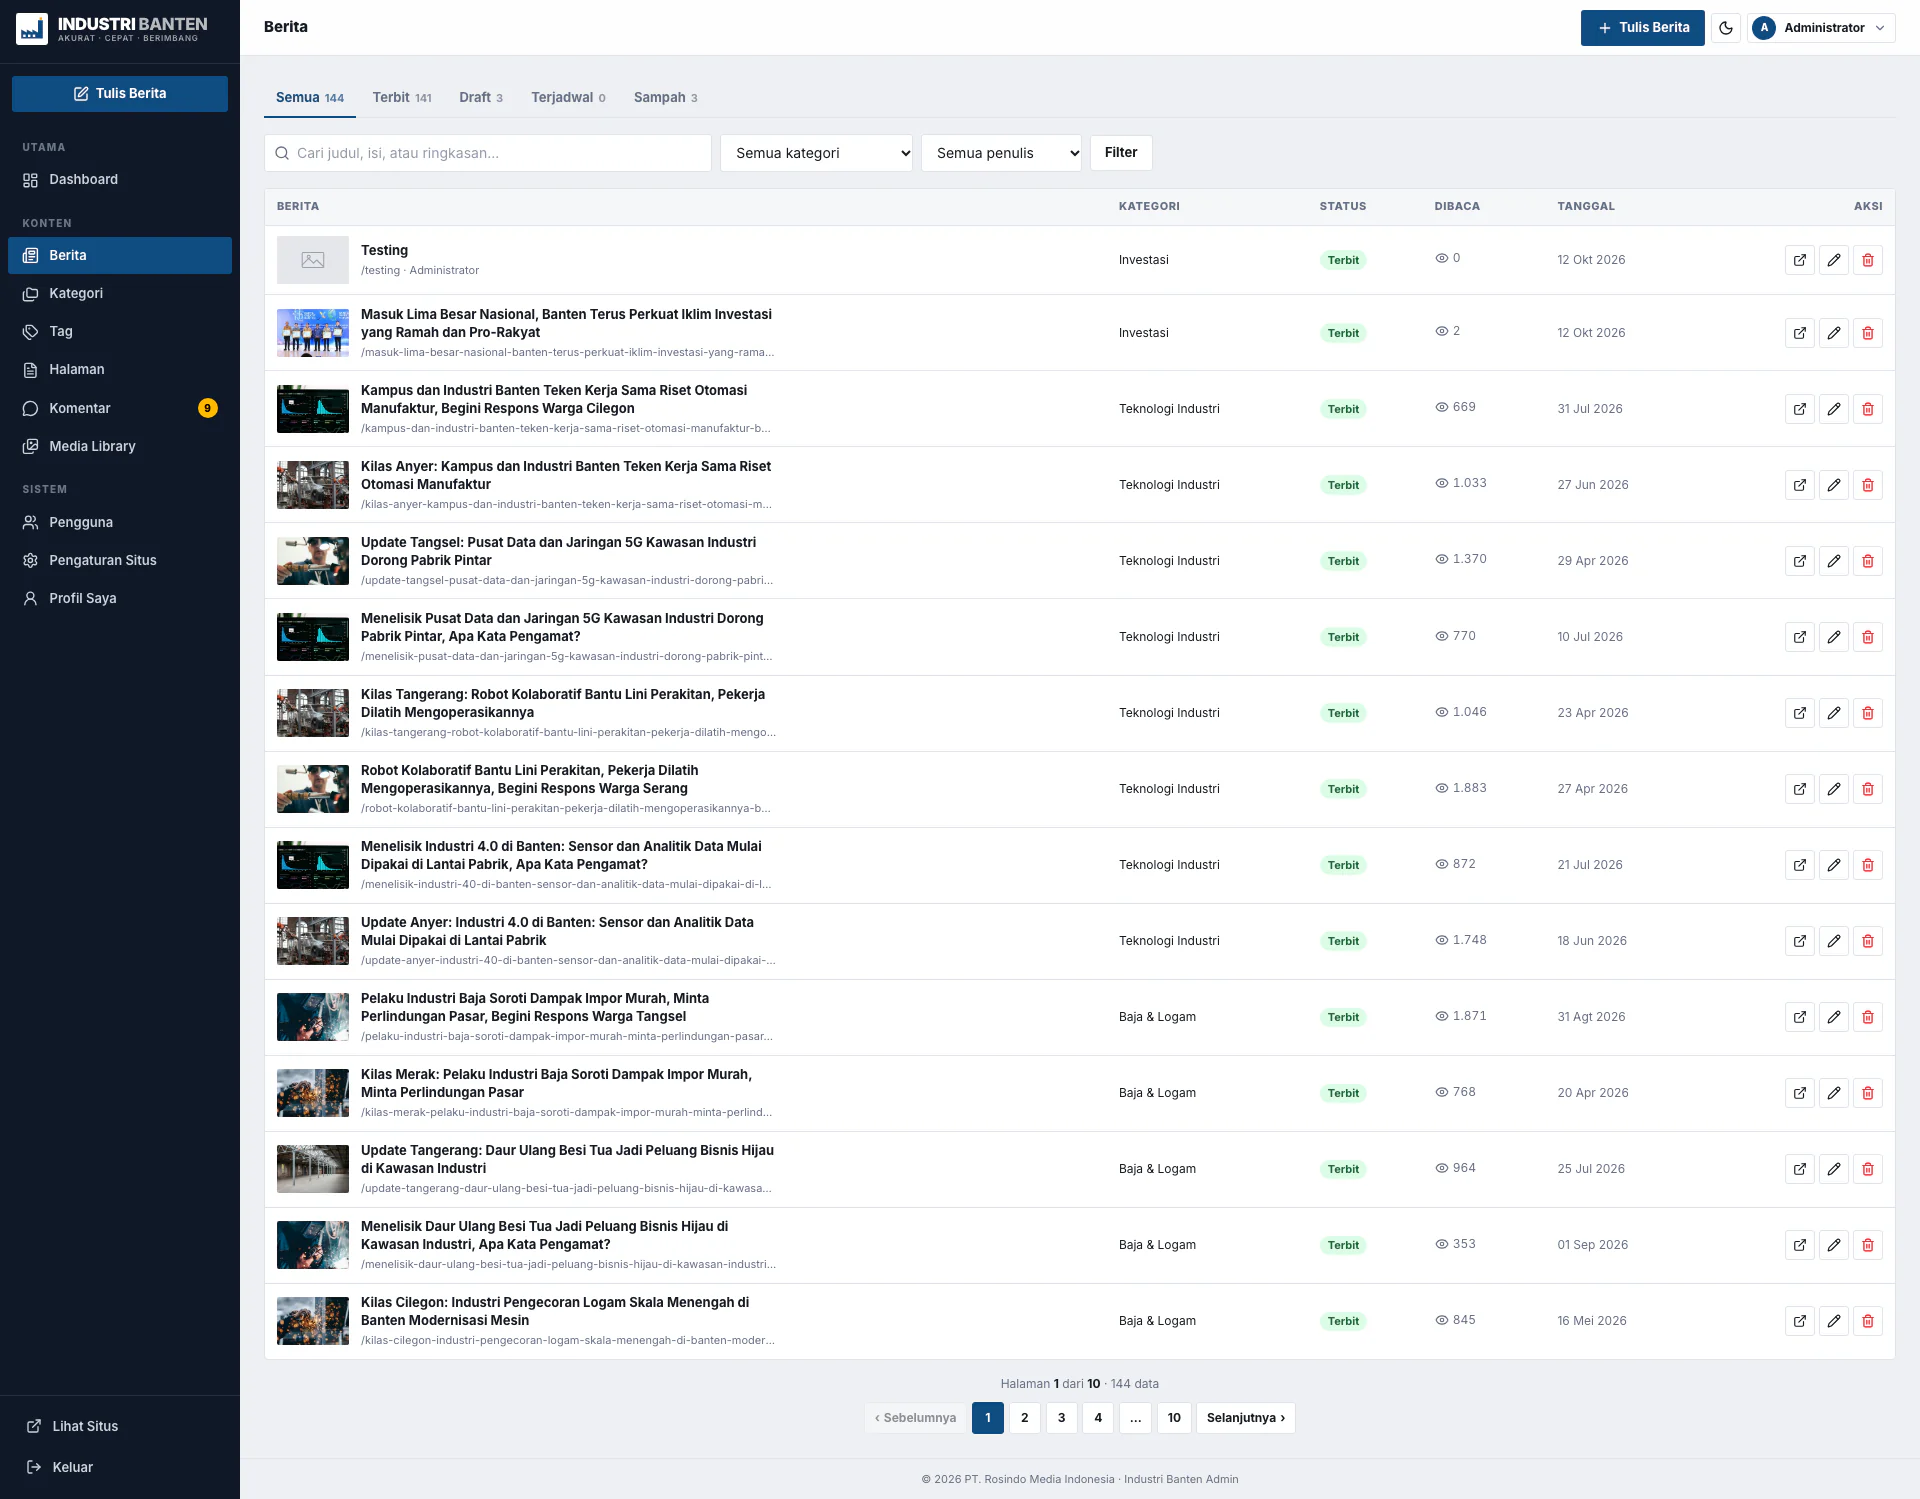Focus the article search field
Viewport: 1920px width, 1499px height.
488,153
